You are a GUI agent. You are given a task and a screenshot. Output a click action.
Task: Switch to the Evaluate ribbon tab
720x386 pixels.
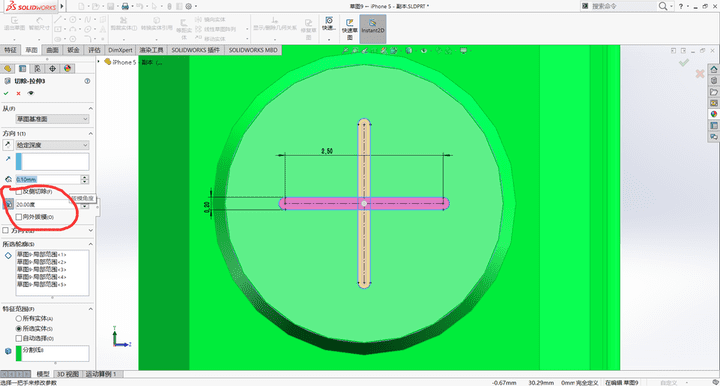click(94, 50)
